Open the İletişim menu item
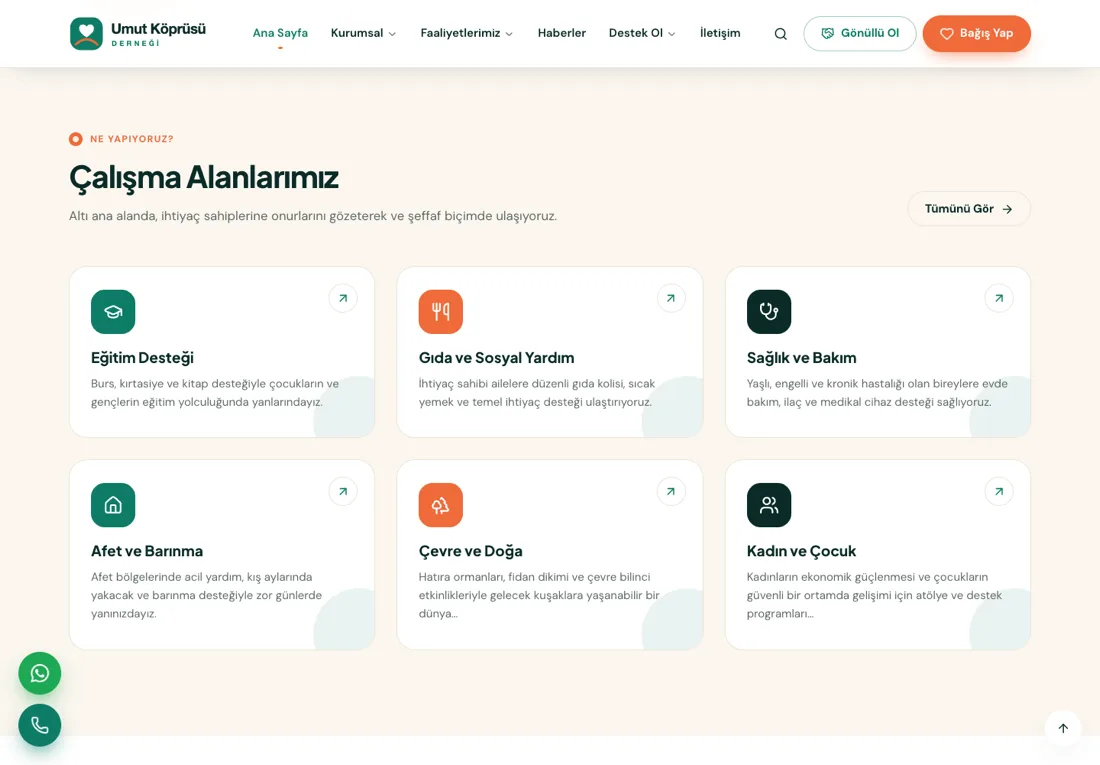Screen dimensions: 1100x765 [720, 33]
